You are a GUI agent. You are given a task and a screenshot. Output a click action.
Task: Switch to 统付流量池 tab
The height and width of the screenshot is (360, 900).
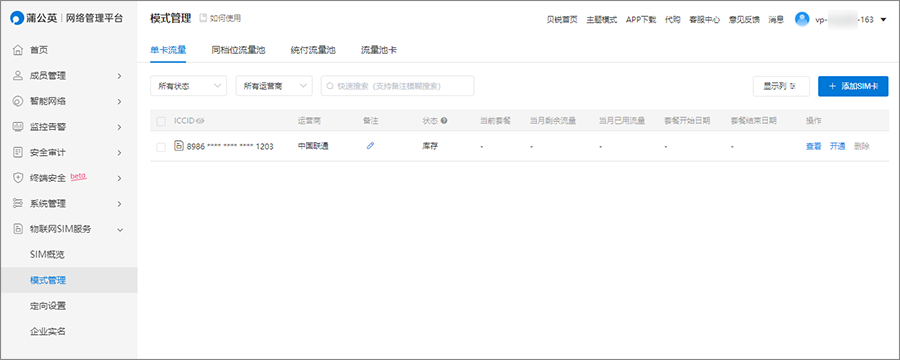[313, 50]
